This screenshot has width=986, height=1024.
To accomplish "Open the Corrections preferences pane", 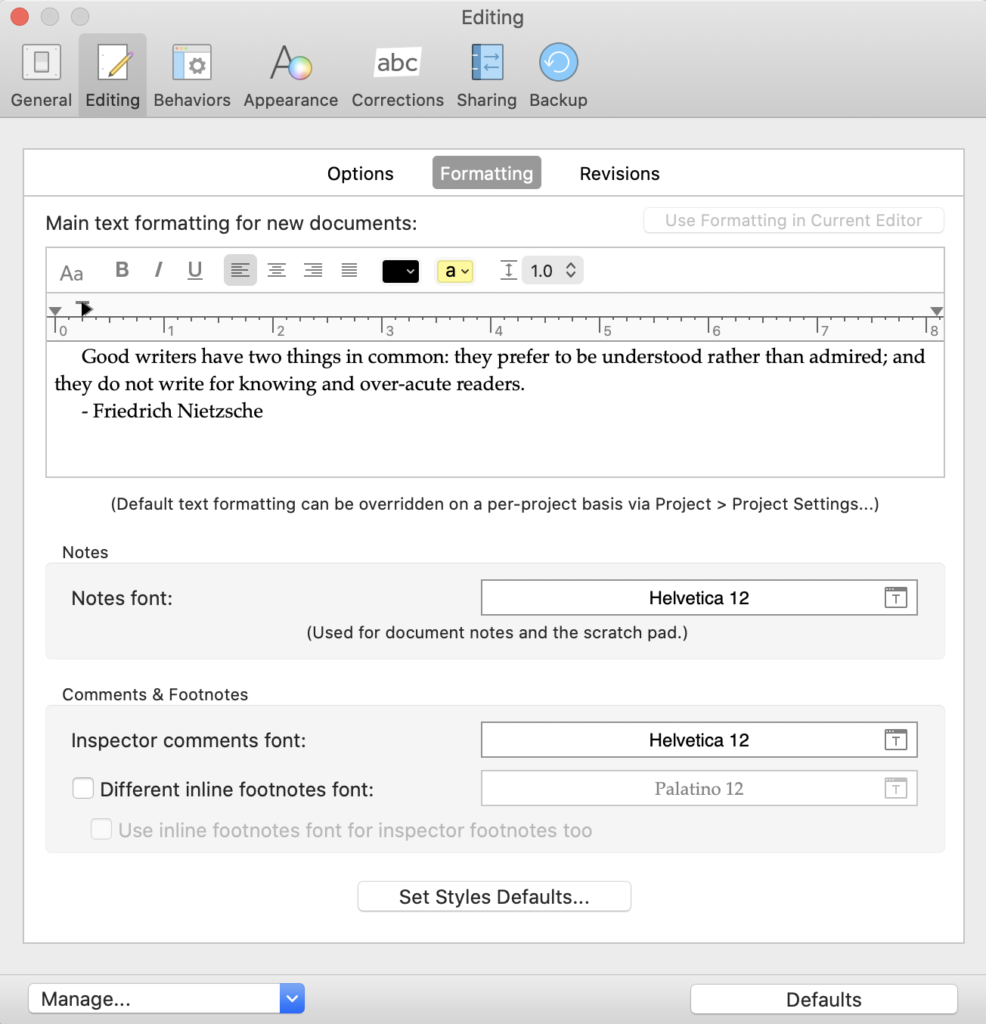I will pos(397,74).
